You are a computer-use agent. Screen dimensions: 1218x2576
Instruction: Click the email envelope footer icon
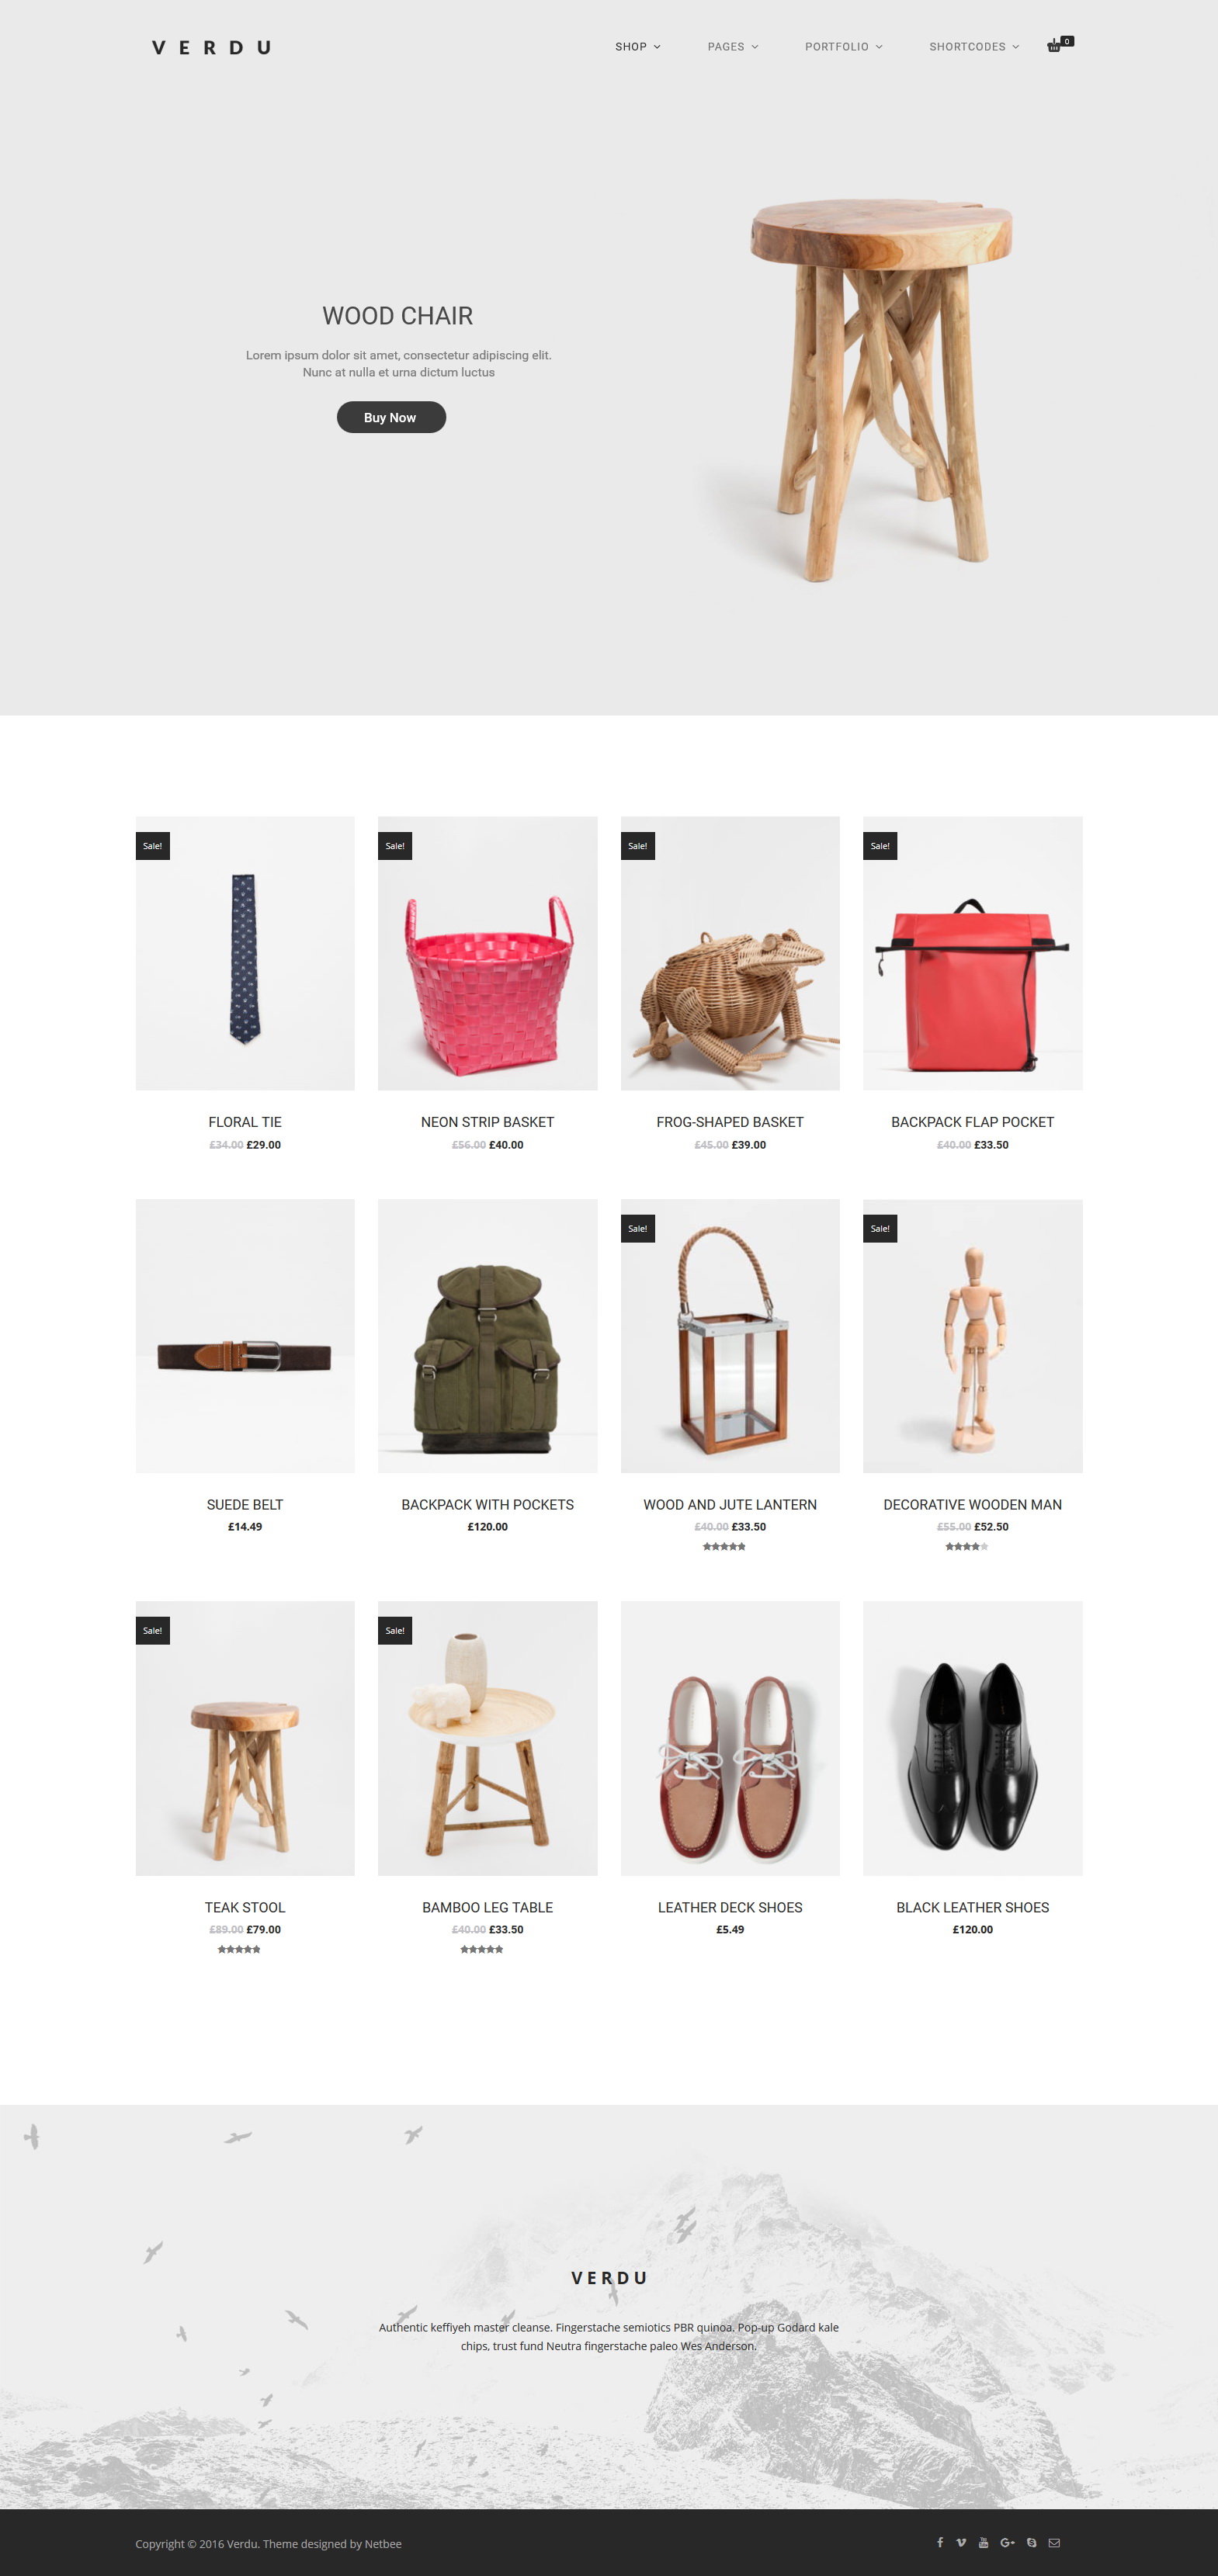pos(1054,2542)
